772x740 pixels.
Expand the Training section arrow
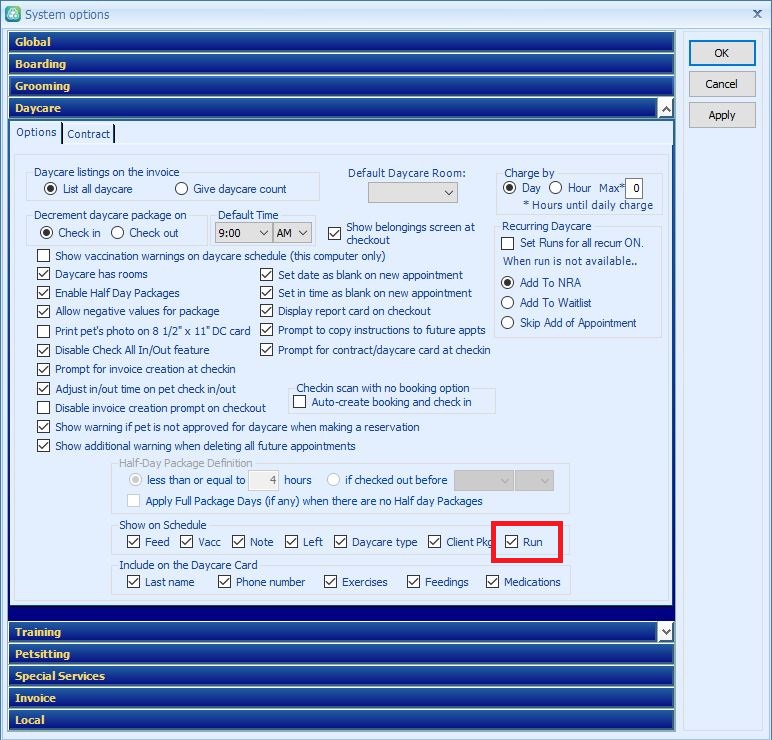tap(666, 632)
